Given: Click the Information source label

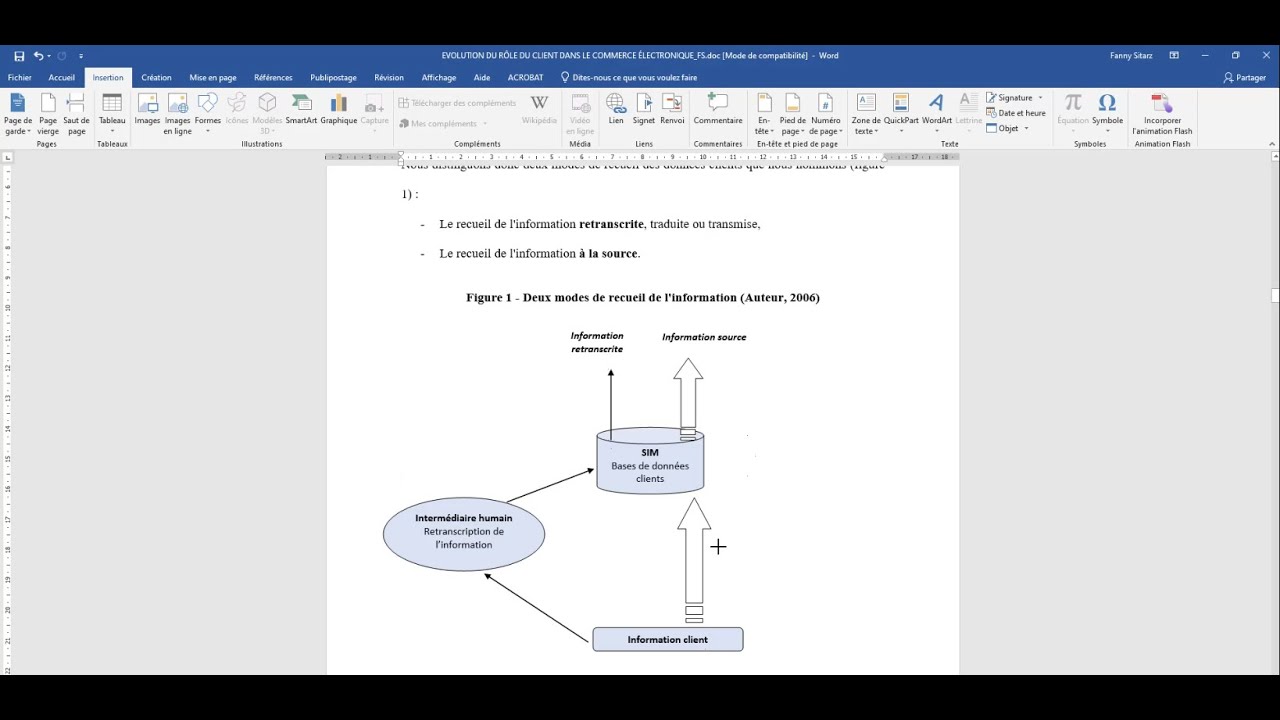Looking at the screenshot, I should click(x=704, y=338).
